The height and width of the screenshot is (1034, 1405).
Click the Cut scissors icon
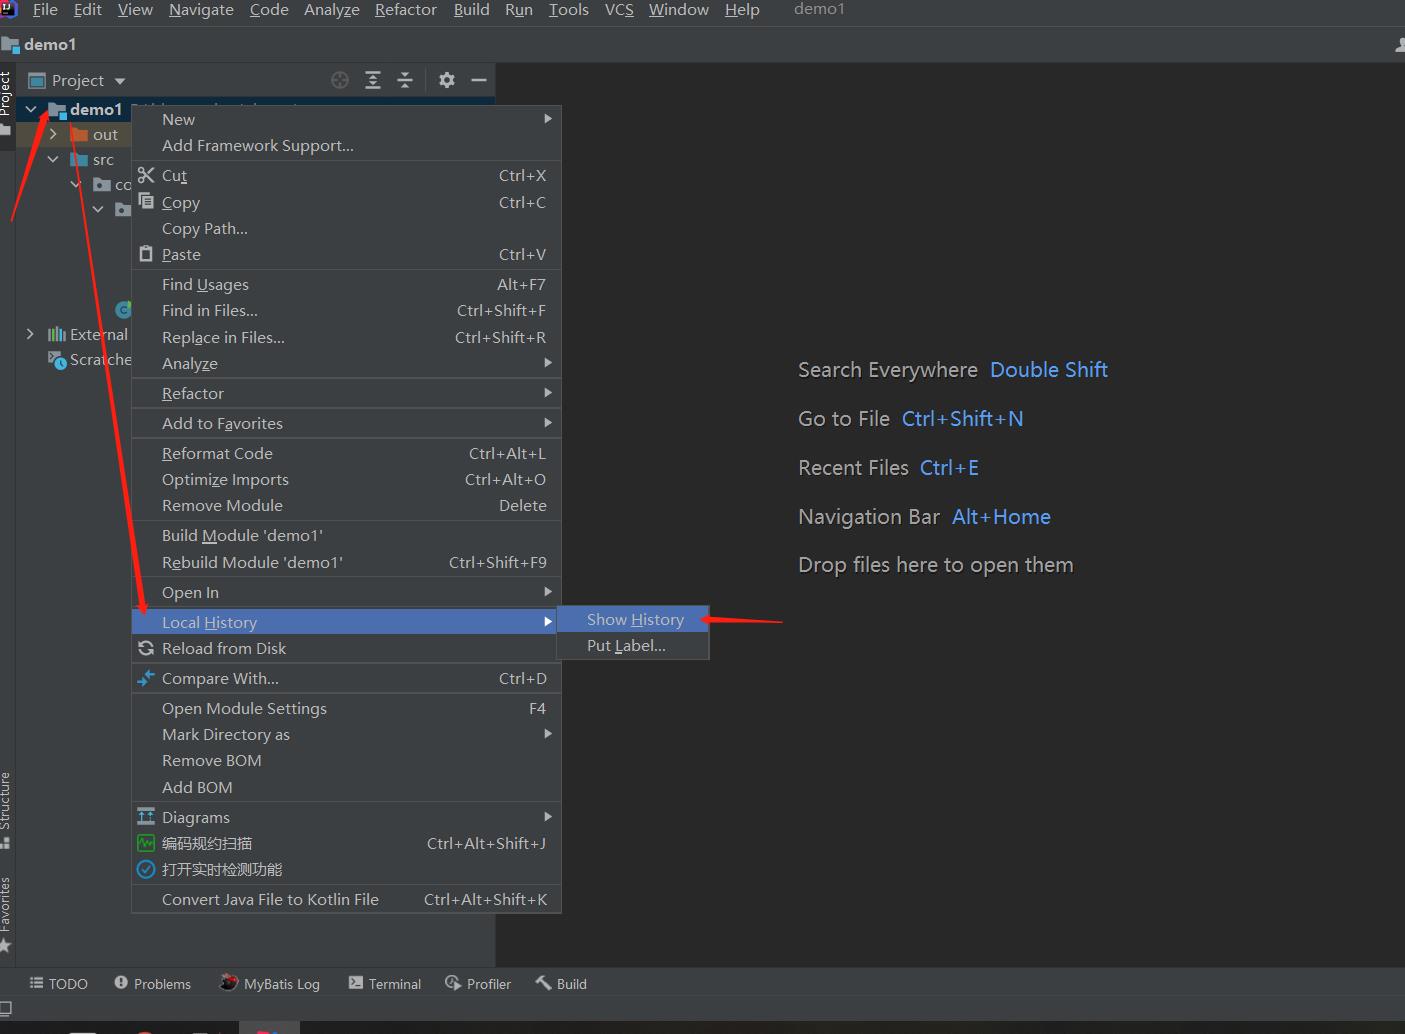146,175
